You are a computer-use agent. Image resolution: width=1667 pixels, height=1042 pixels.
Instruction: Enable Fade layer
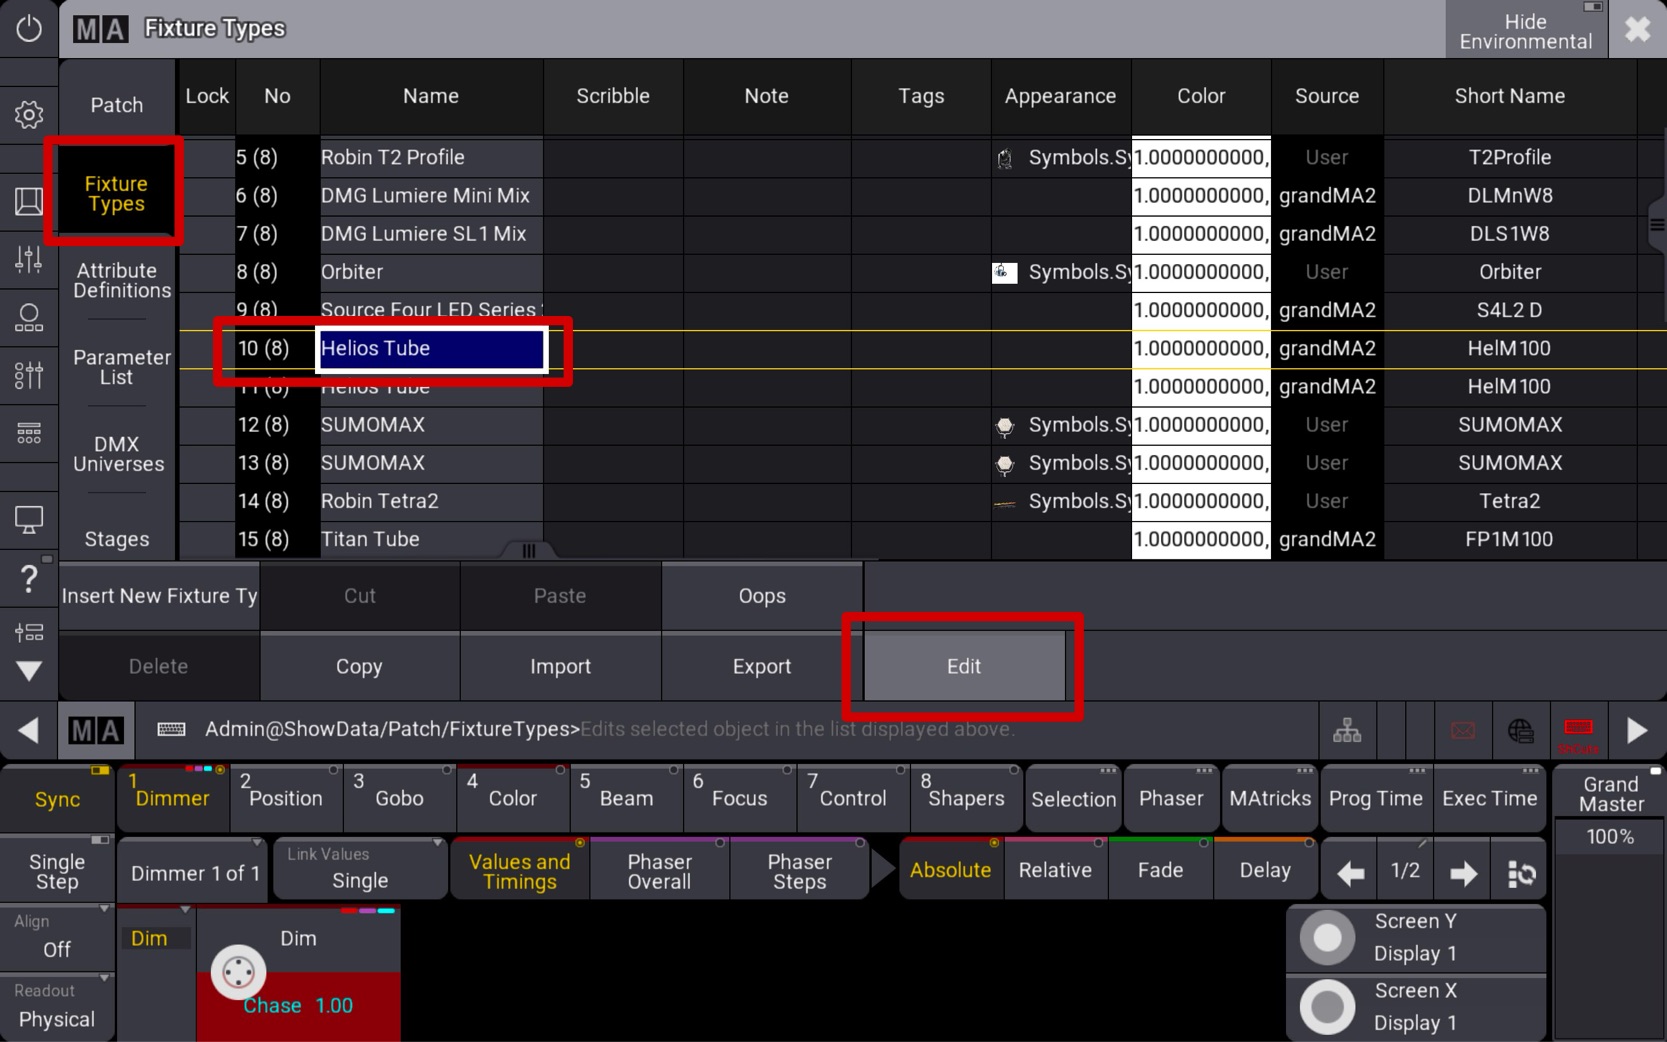[1160, 870]
